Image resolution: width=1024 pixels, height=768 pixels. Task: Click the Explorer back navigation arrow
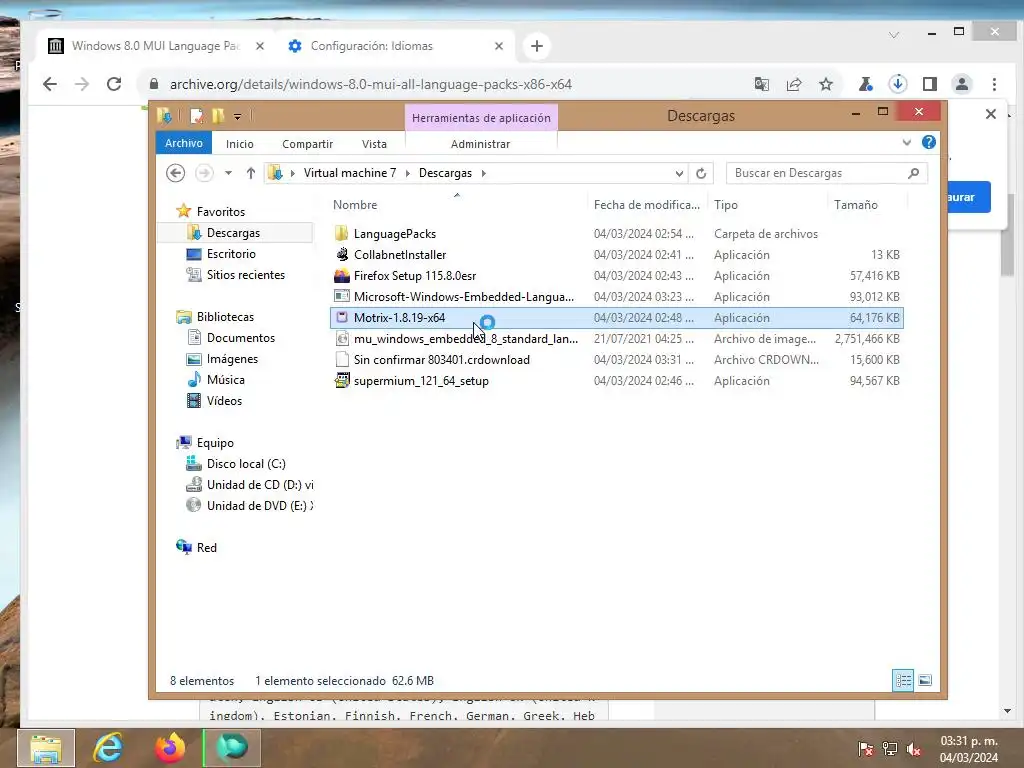pyautogui.click(x=175, y=173)
